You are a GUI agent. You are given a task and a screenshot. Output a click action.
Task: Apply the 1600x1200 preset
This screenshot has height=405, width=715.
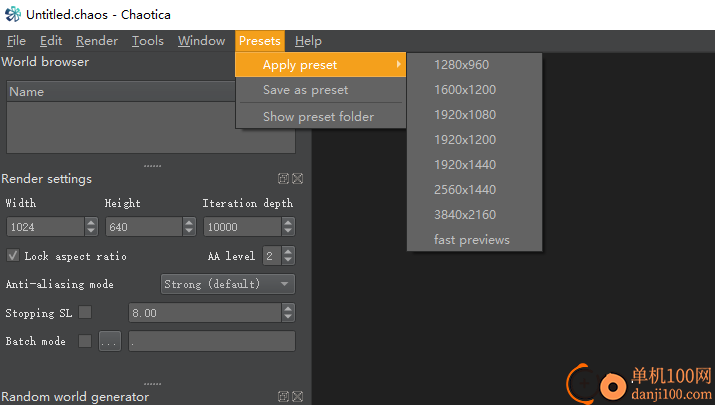[x=474, y=90]
